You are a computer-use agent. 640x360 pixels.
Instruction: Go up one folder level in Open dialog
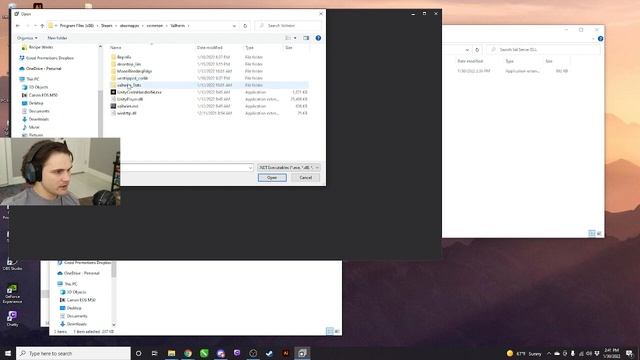[42, 26]
